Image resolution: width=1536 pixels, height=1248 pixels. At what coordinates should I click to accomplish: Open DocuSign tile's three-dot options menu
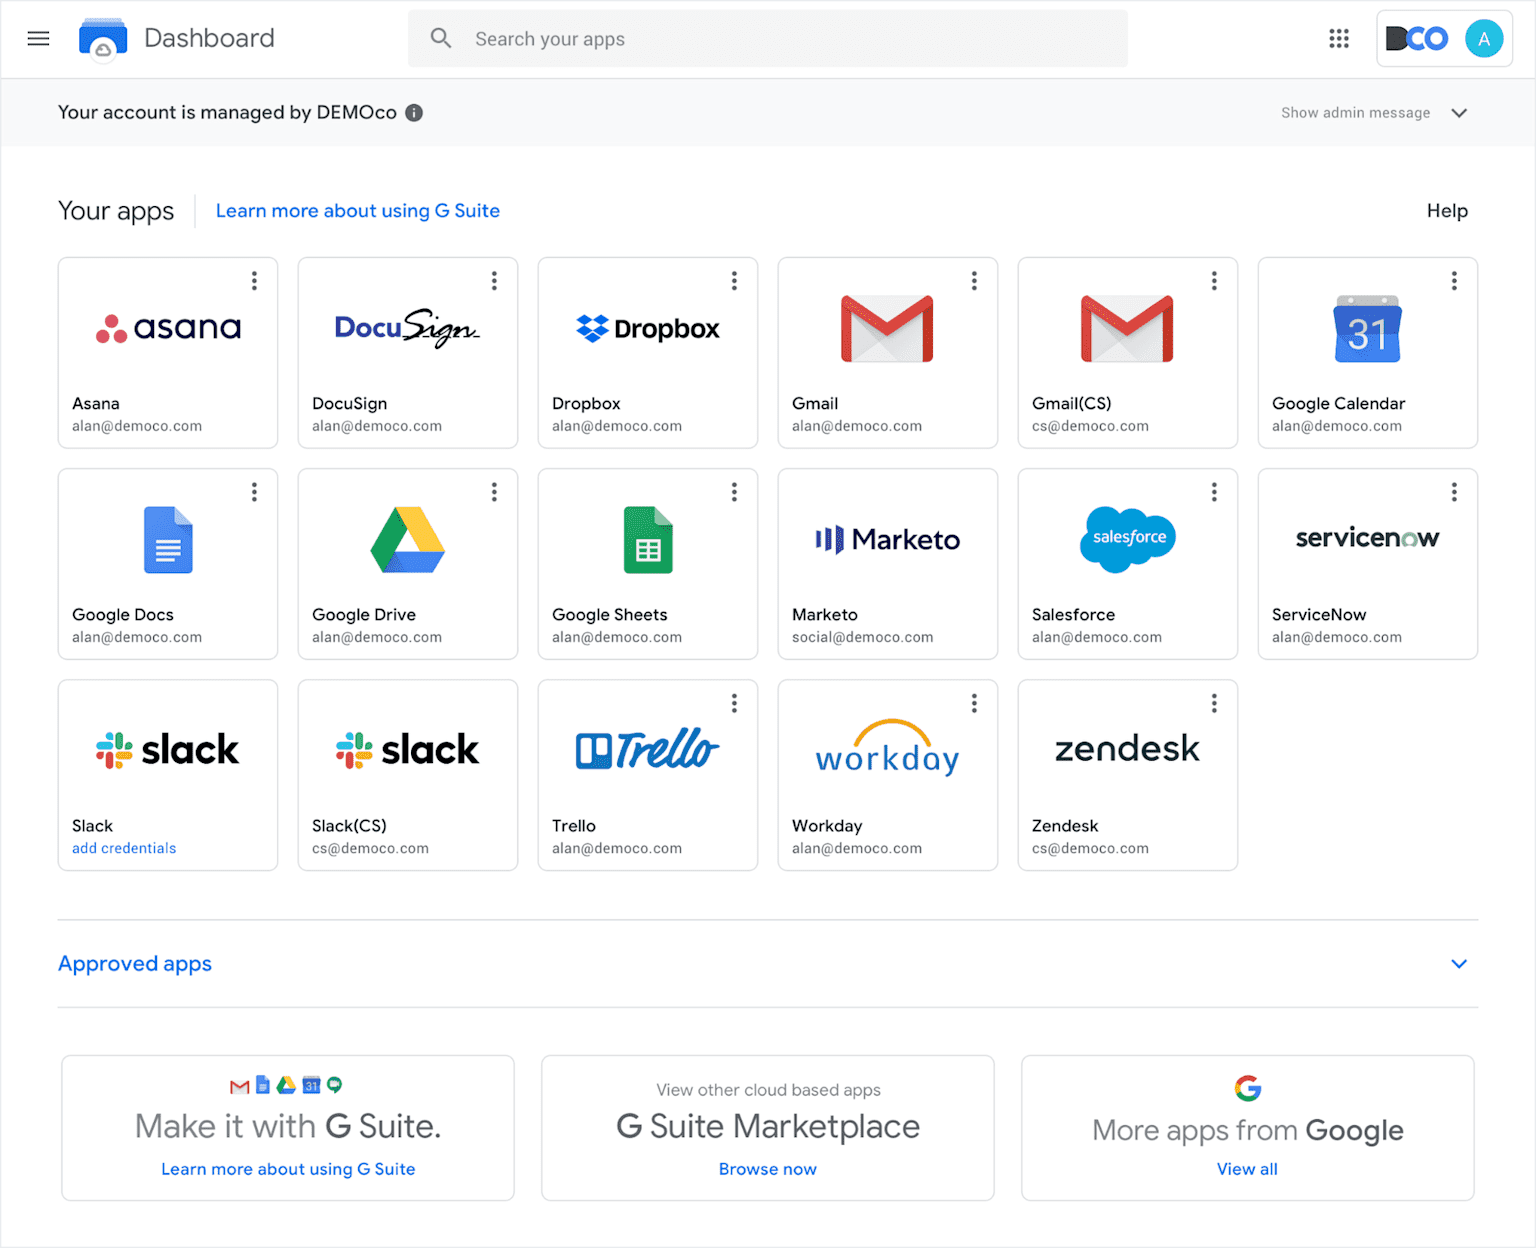point(494,281)
